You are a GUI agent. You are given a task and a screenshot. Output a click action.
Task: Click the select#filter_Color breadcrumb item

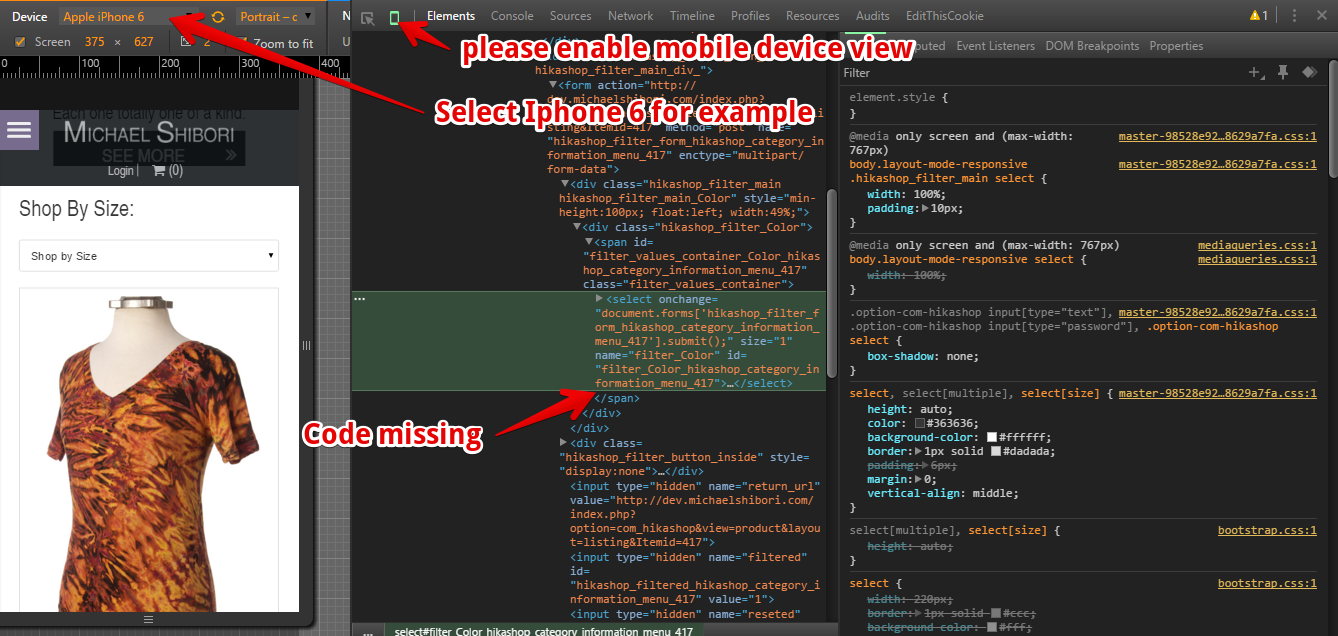543,631
